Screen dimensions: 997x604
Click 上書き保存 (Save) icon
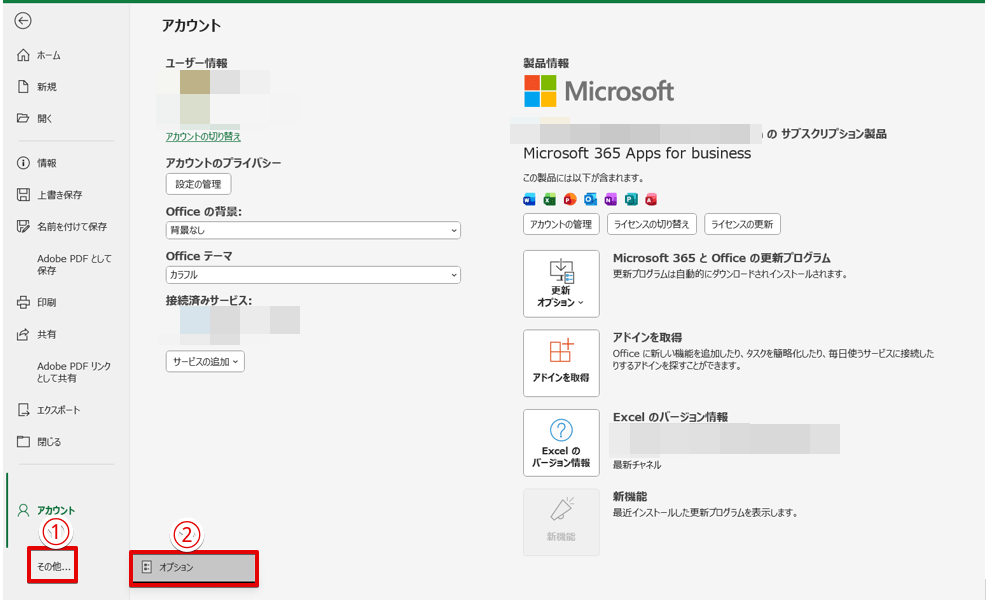tap(23, 195)
